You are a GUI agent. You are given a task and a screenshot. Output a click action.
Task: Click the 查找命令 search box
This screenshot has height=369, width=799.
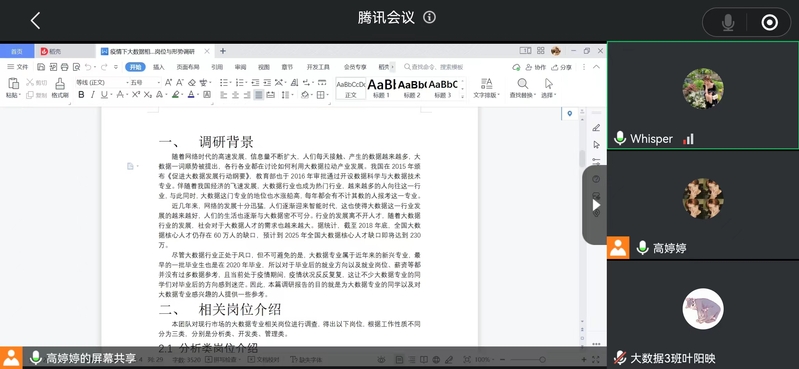pos(434,67)
